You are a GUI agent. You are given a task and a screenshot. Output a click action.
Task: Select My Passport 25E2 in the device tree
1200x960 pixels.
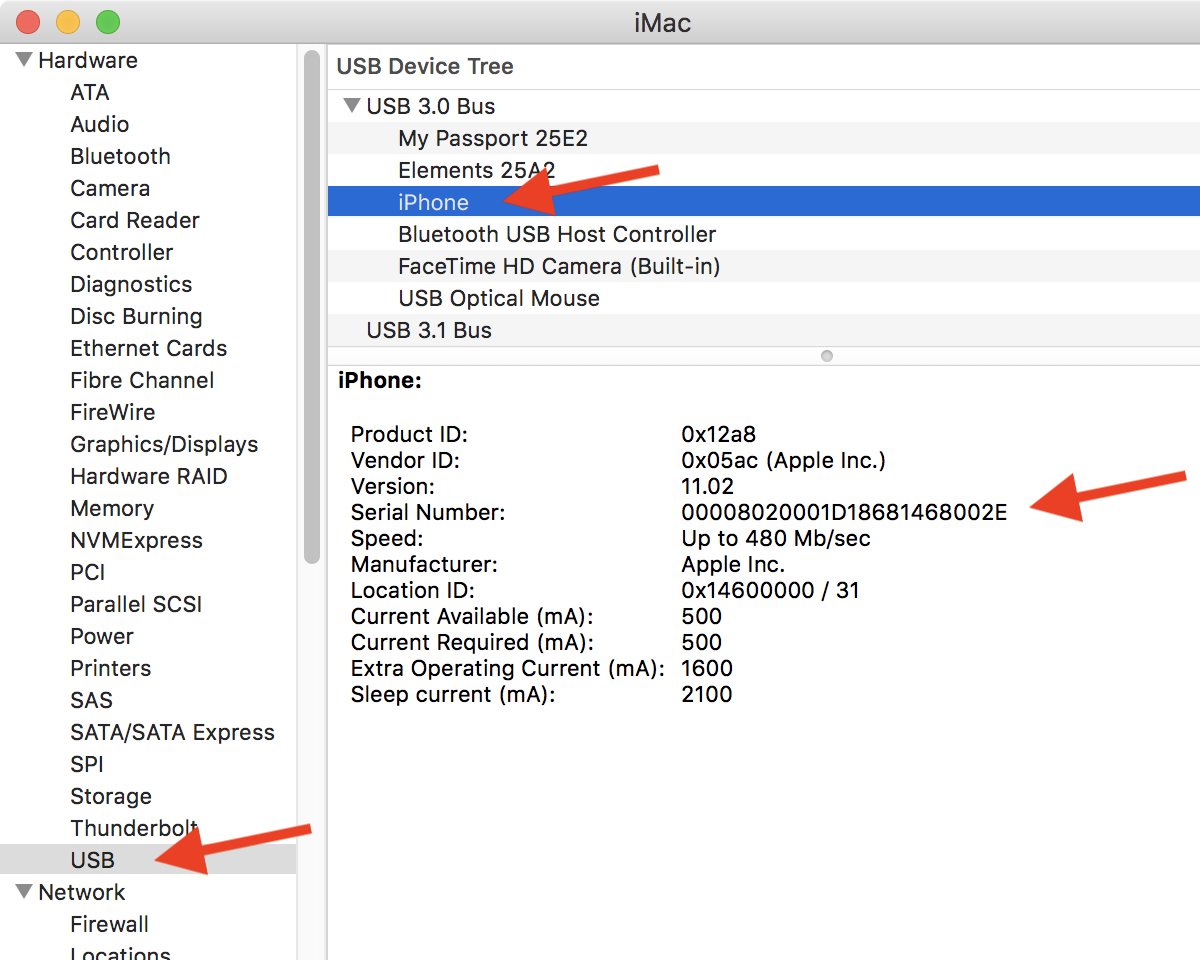point(492,138)
